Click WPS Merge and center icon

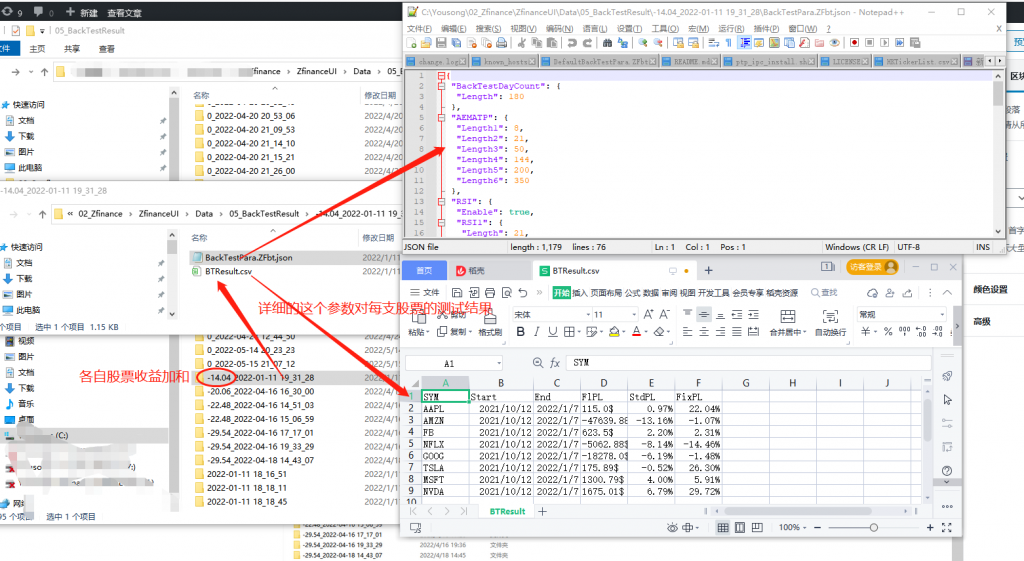pos(788,323)
